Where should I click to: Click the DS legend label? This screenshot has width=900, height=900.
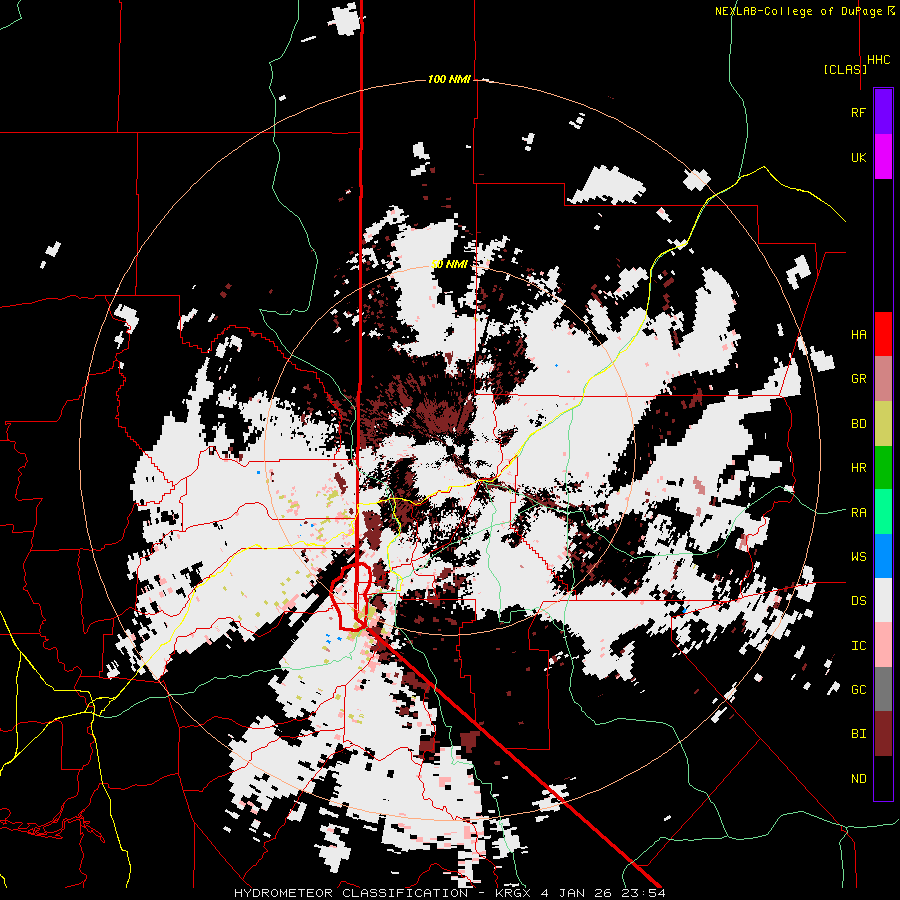click(x=858, y=601)
